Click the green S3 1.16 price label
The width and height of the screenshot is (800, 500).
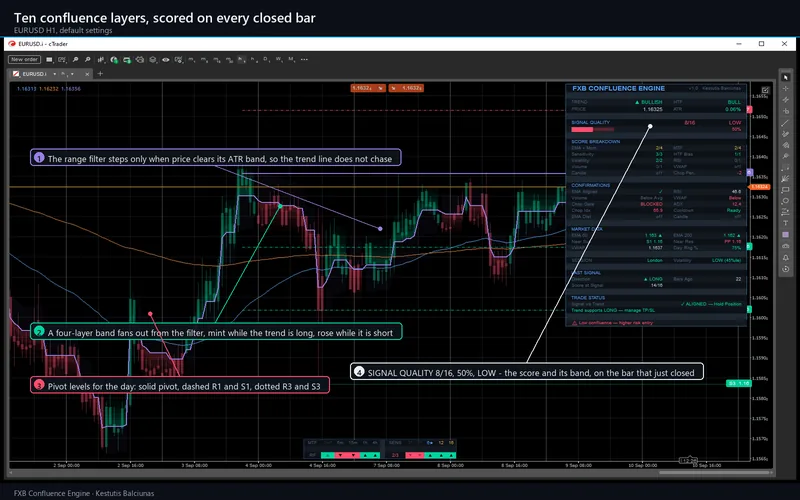[x=738, y=383]
